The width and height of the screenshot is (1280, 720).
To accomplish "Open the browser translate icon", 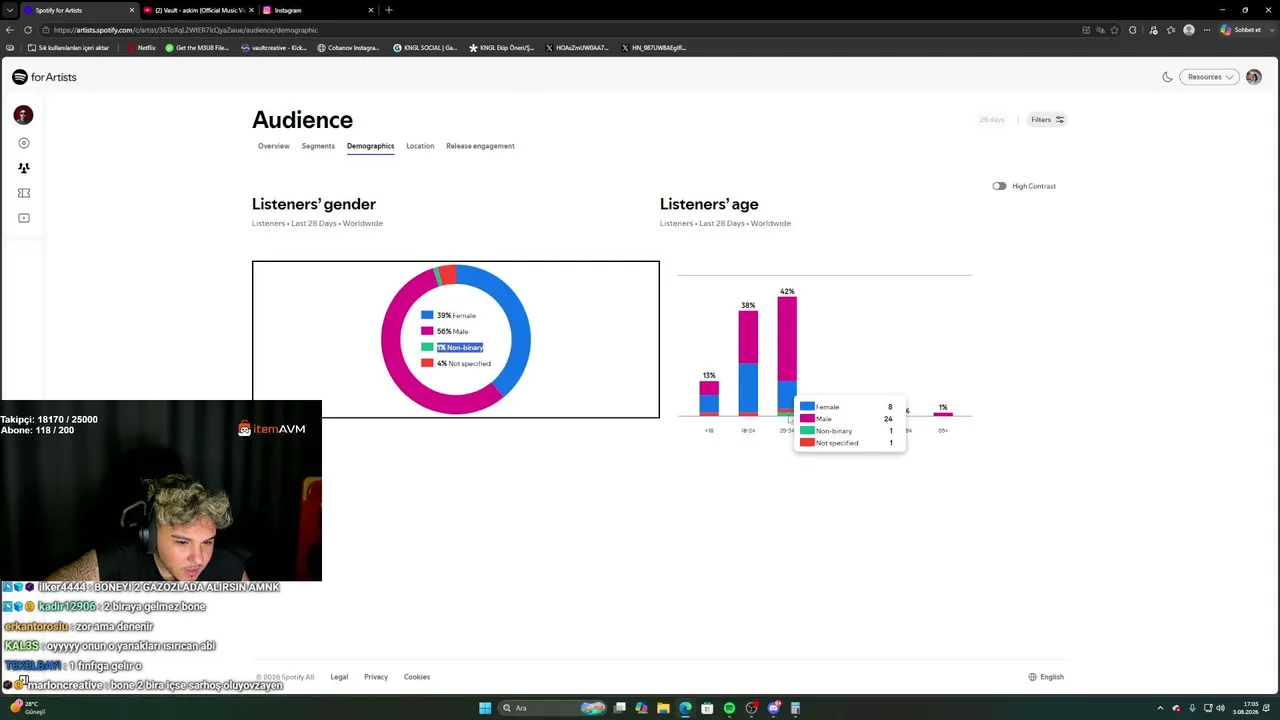I will coord(1100,30).
